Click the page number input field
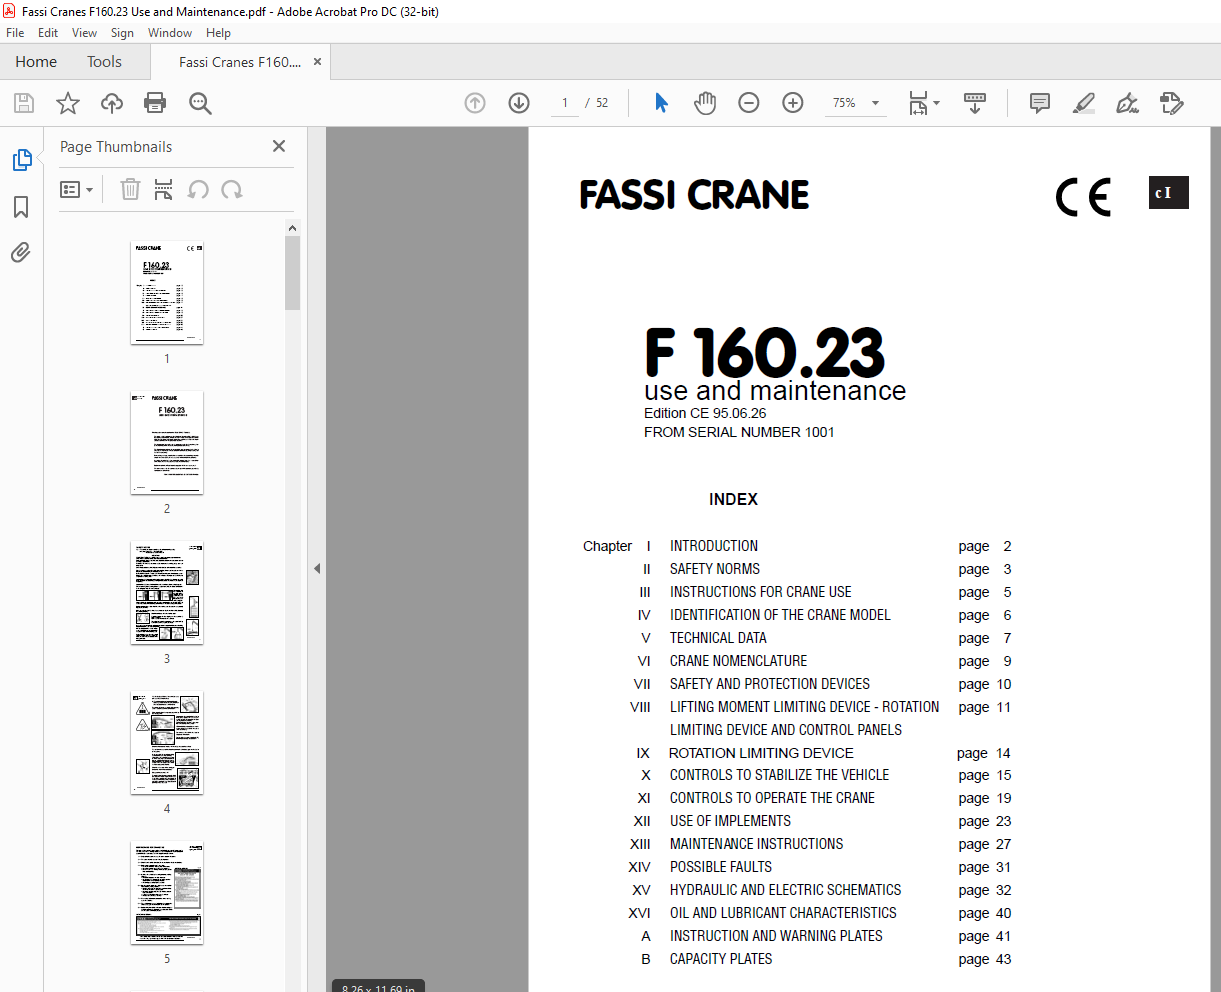The height and width of the screenshot is (992, 1221). pos(565,103)
